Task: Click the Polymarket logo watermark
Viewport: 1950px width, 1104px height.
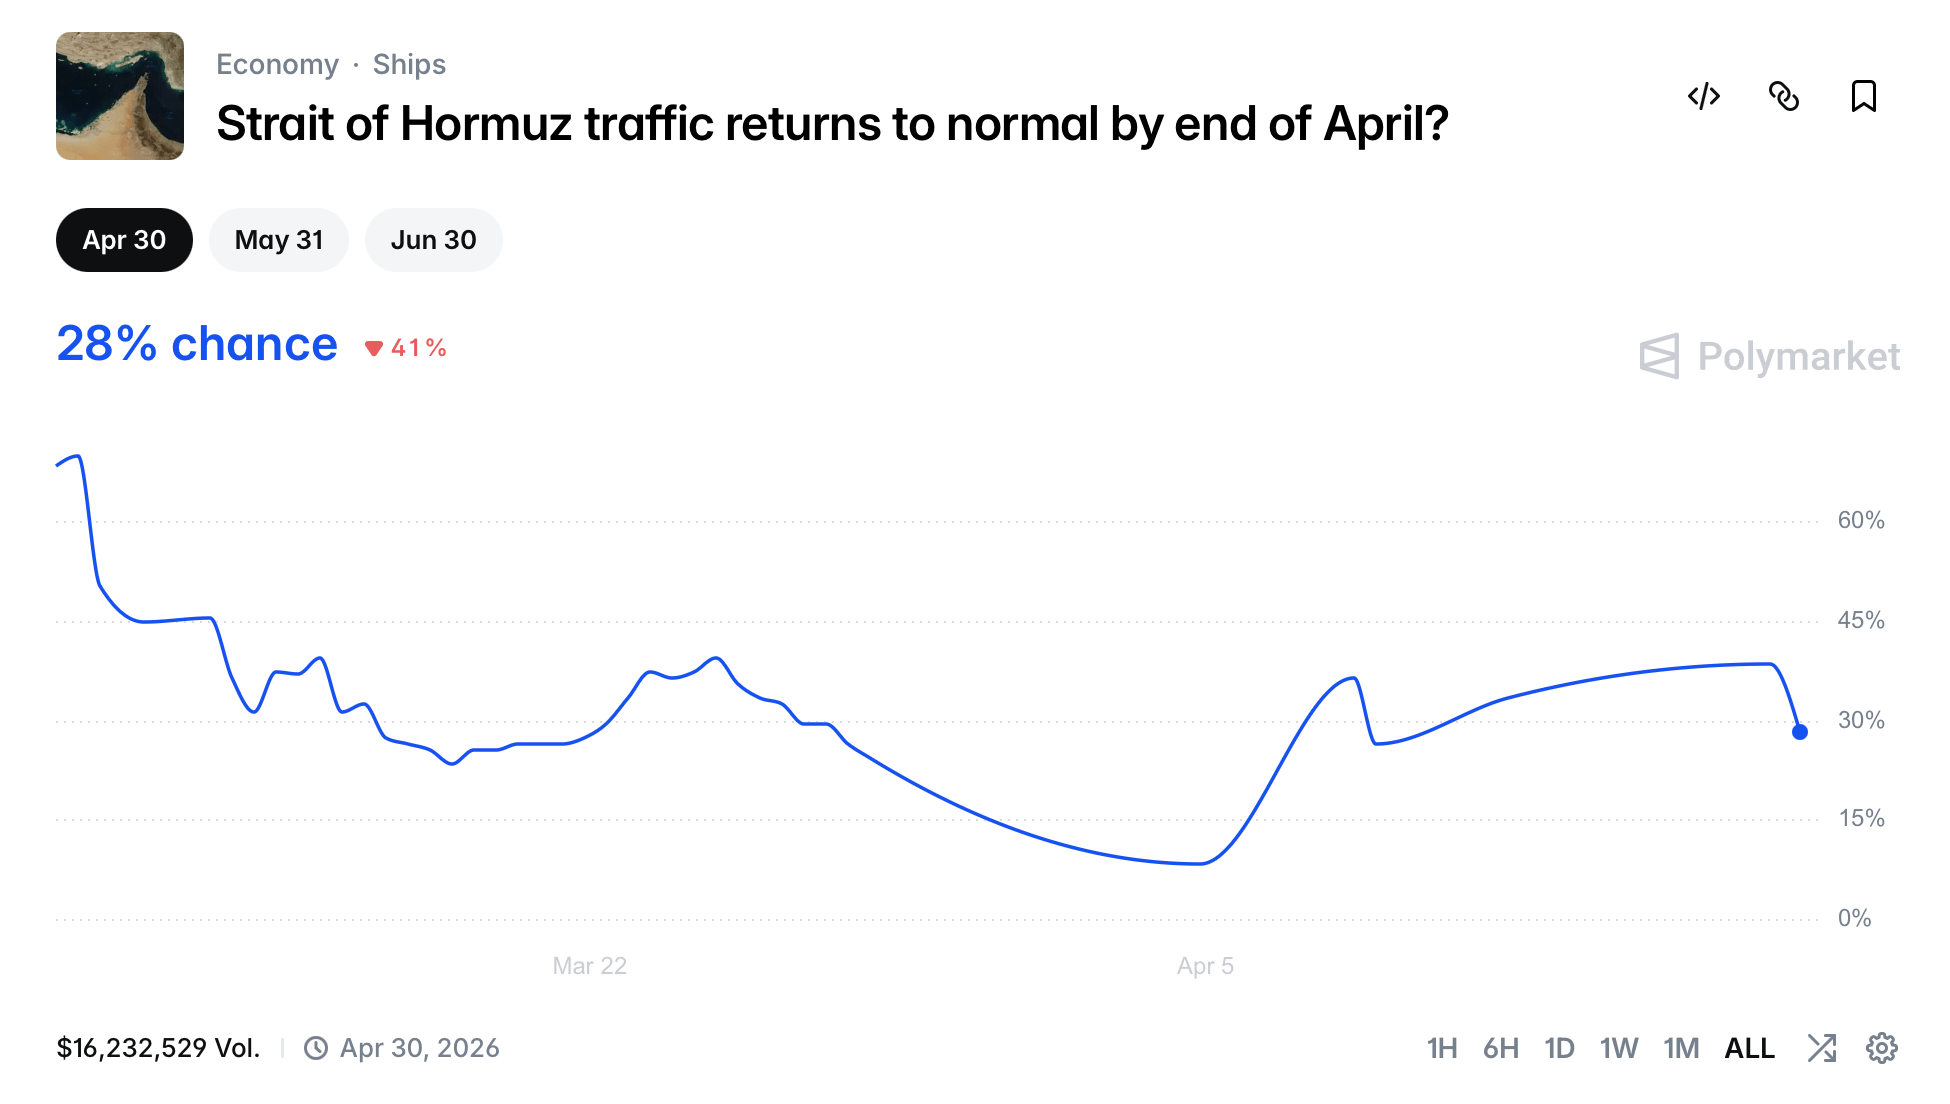Action: 1769,356
